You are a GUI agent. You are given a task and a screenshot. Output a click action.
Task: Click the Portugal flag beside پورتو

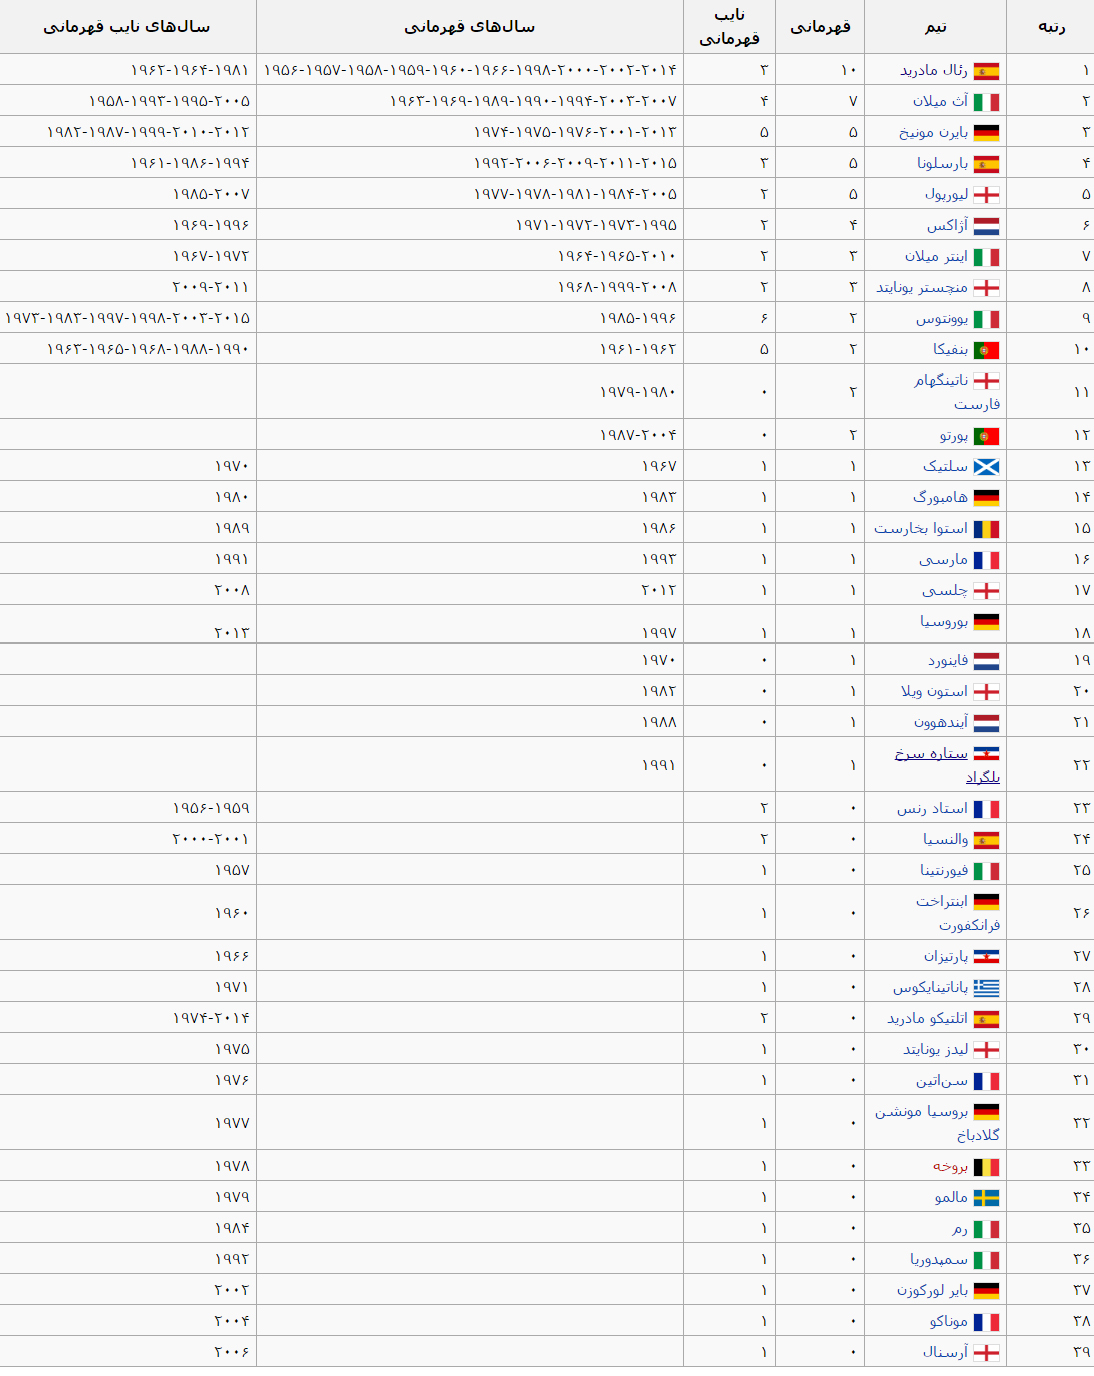coord(986,436)
